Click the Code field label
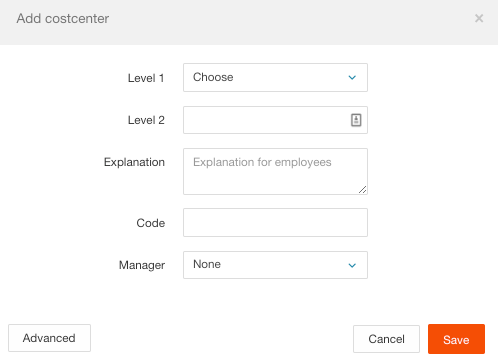Image resolution: width=498 pixels, height=362 pixels. pos(151,223)
